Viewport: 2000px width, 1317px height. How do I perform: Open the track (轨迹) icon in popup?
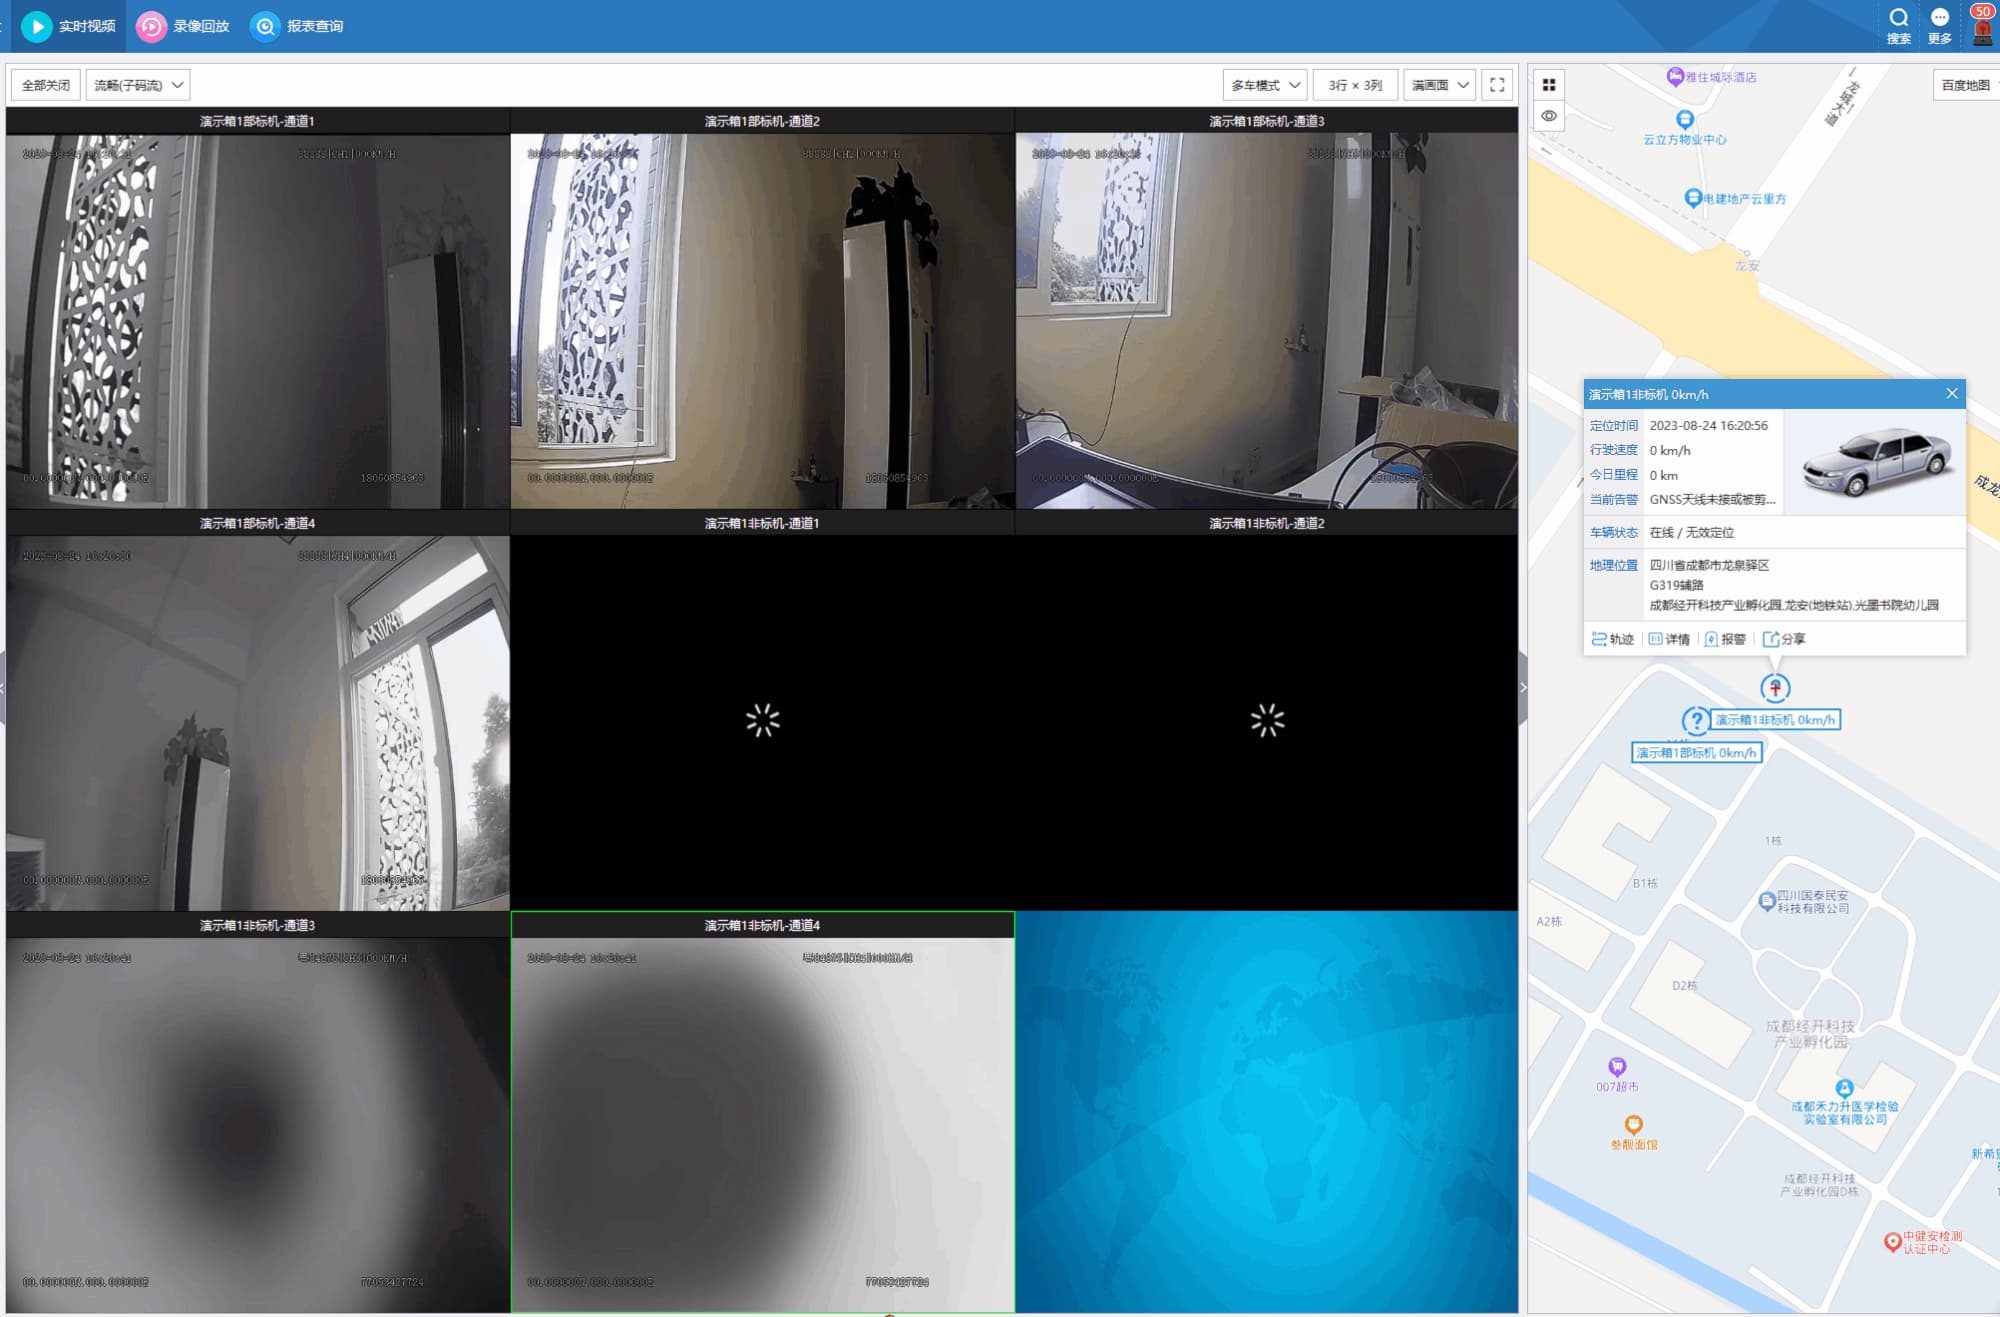tap(1599, 639)
